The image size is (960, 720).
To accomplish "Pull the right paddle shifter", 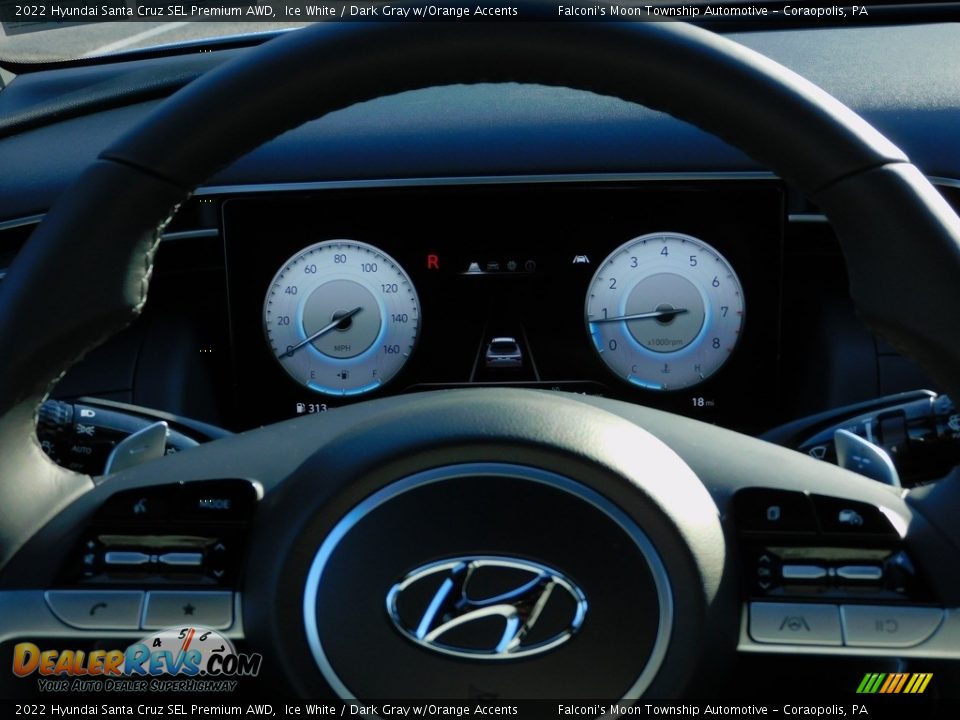I will (865, 457).
